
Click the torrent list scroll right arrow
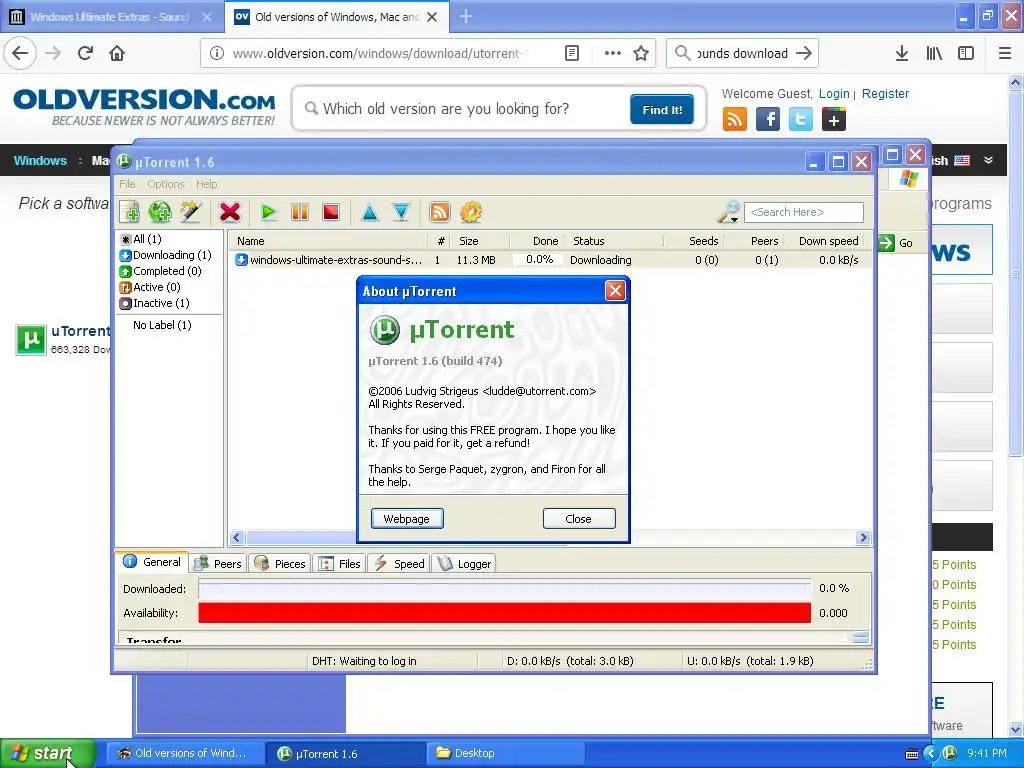tap(863, 537)
